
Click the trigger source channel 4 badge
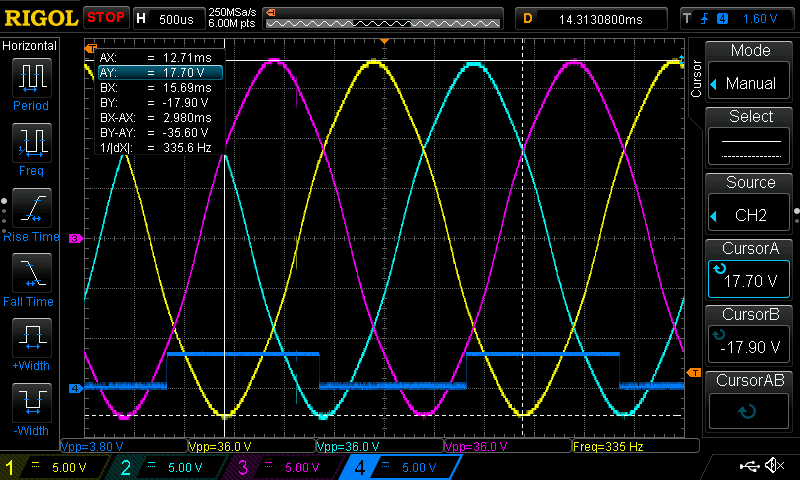click(x=722, y=19)
